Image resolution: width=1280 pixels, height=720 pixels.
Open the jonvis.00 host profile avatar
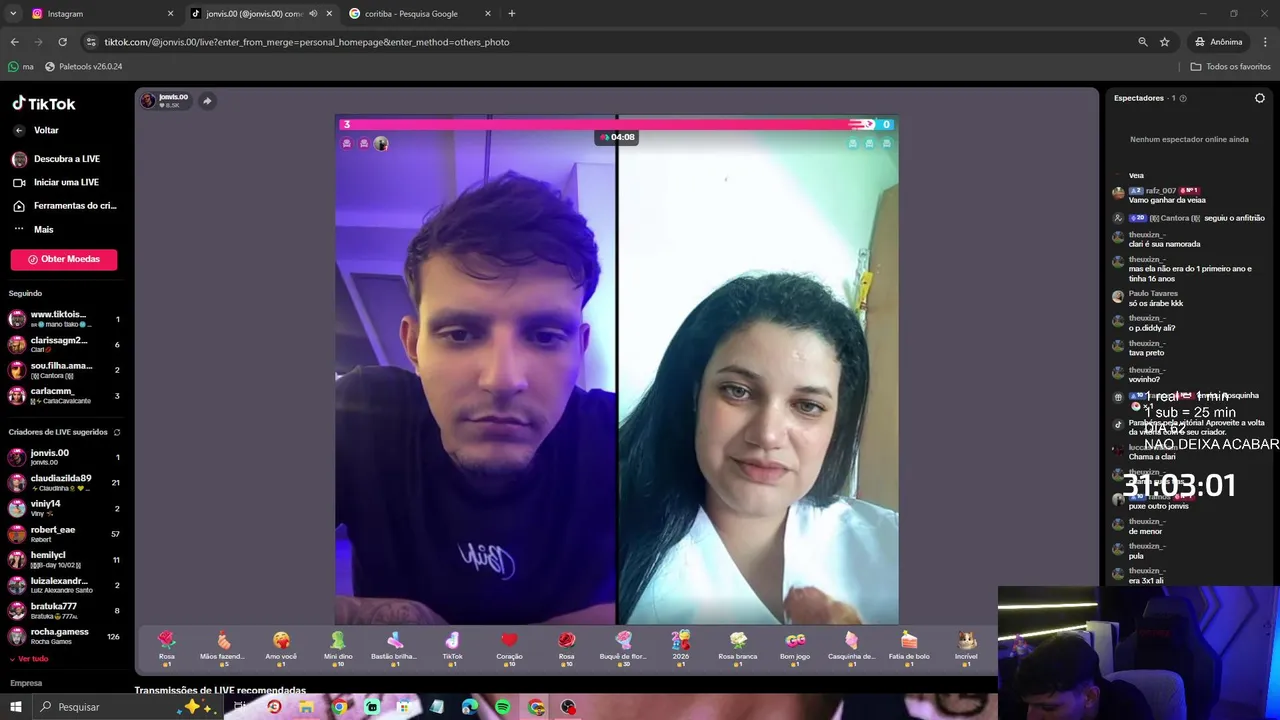[x=148, y=100]
